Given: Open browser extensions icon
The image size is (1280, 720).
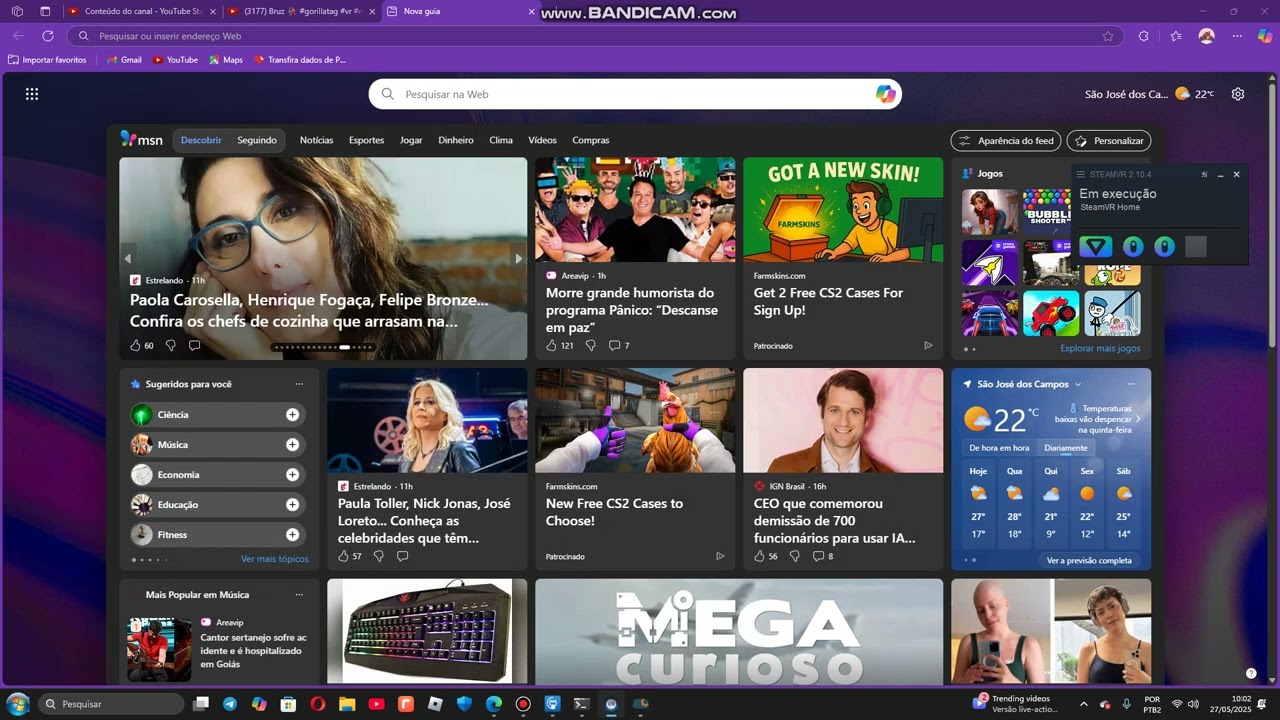Looking at the screenshot, I should [1144, 36].
